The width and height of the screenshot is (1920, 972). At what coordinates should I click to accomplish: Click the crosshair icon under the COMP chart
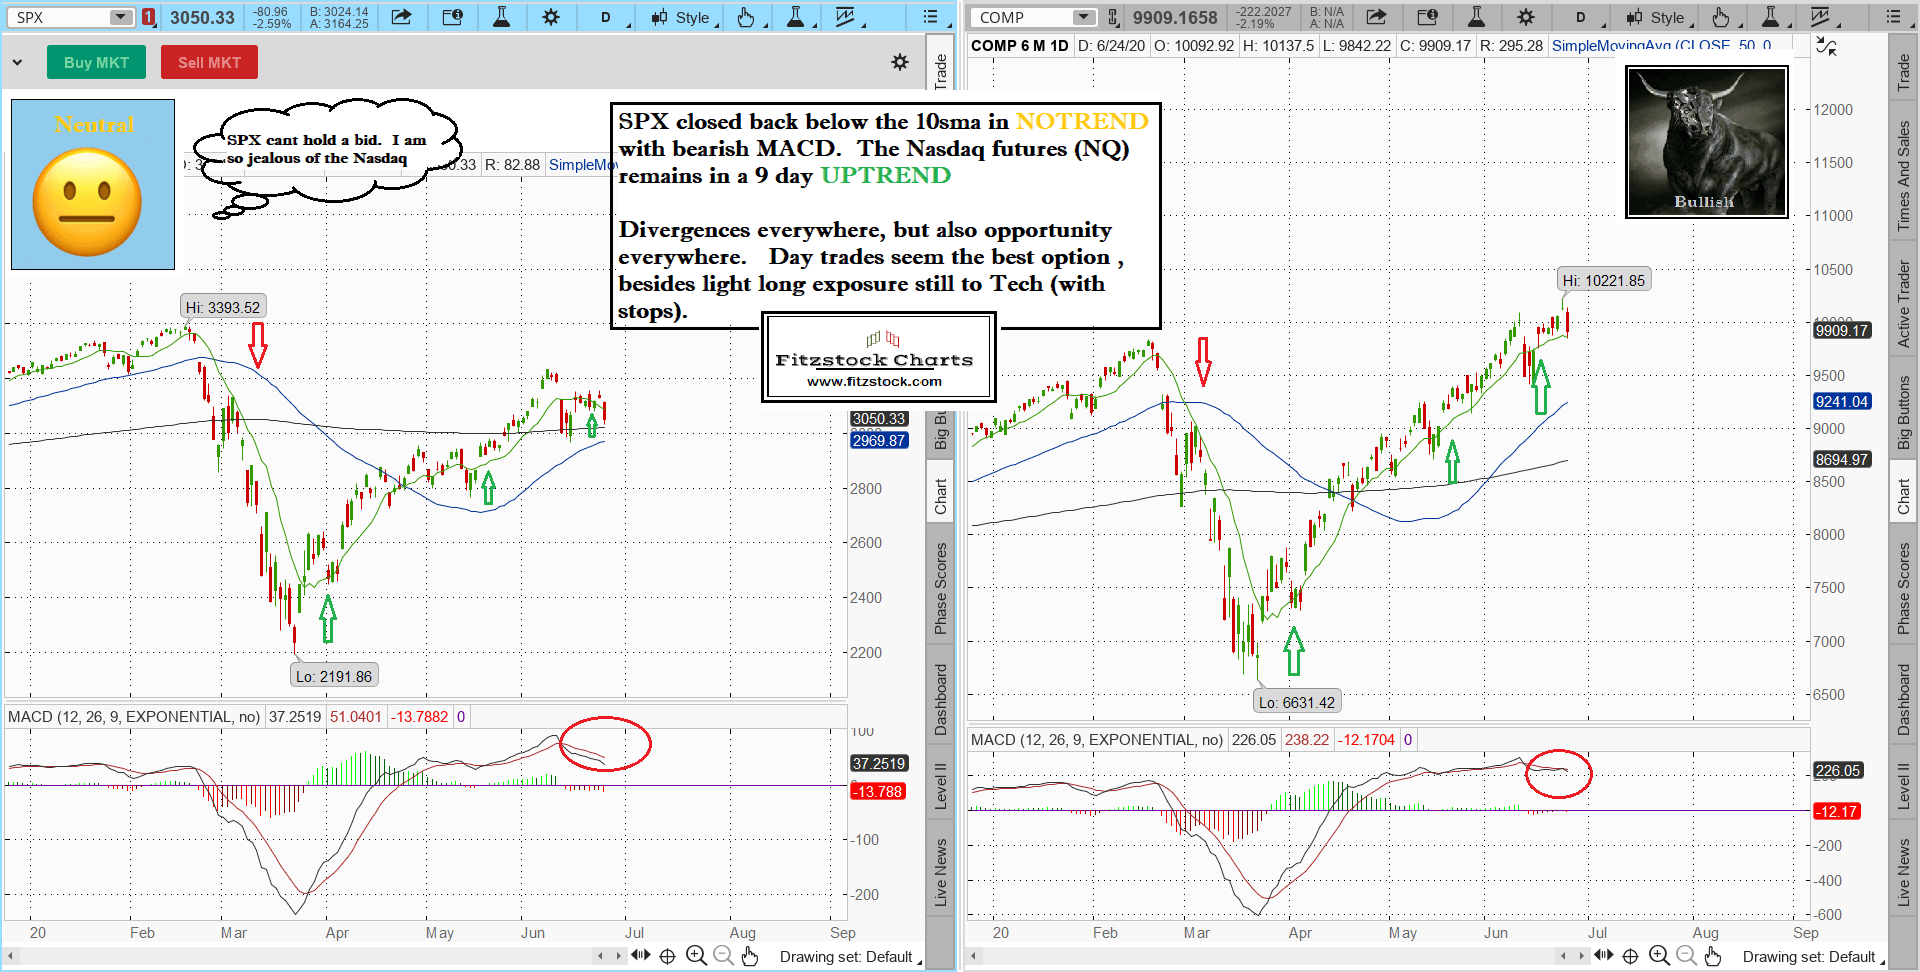point(1630,956)
